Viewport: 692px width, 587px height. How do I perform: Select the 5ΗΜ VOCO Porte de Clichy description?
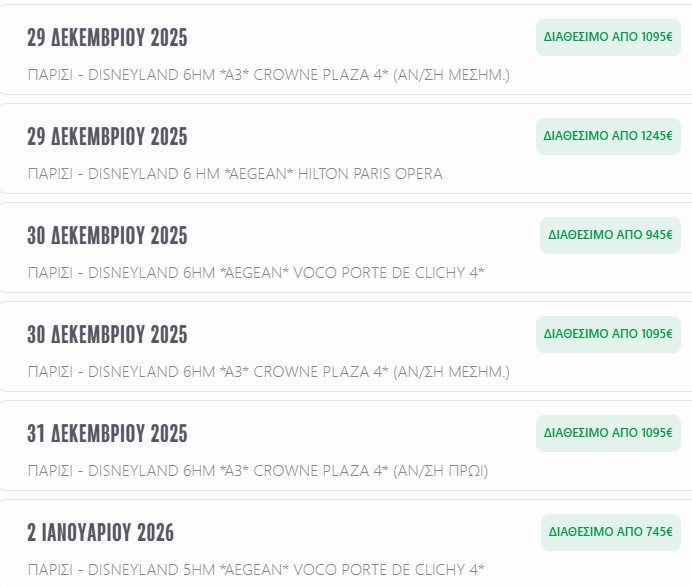pos(256,570)
